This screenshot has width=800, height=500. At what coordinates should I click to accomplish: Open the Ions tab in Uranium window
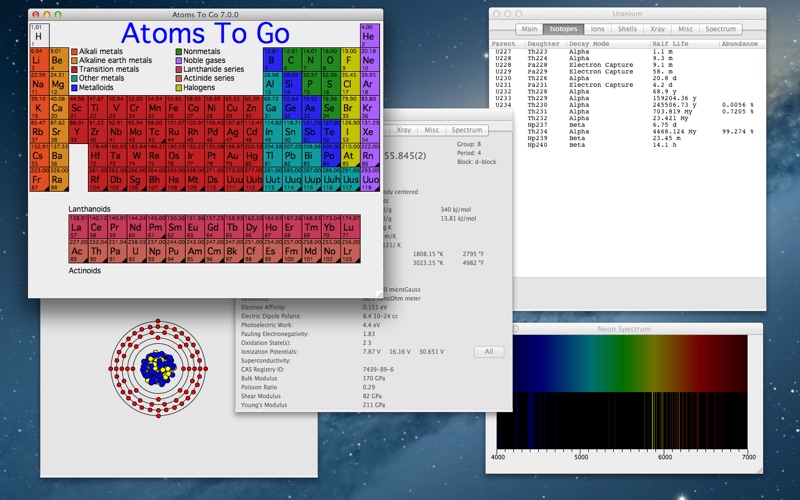tap(597, 29)
